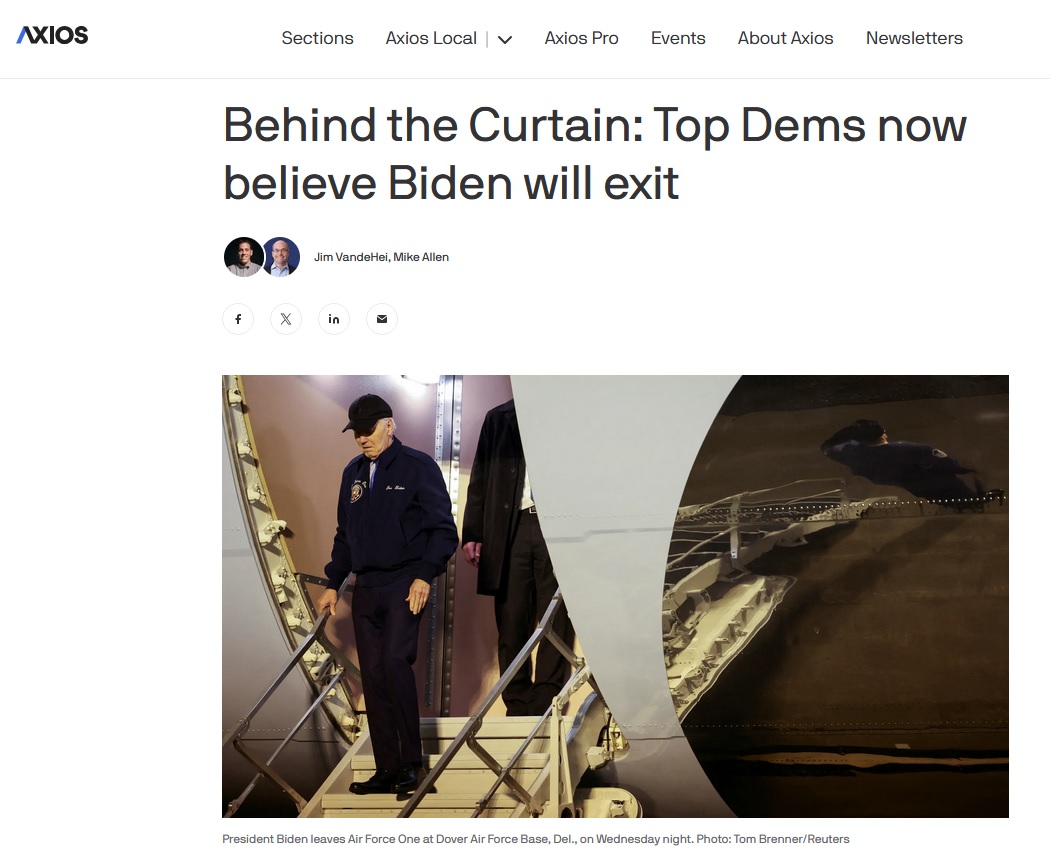Click the Axios logo
Image resolution: width=1050 pixels, height=866 pixels.
point(52,35)
